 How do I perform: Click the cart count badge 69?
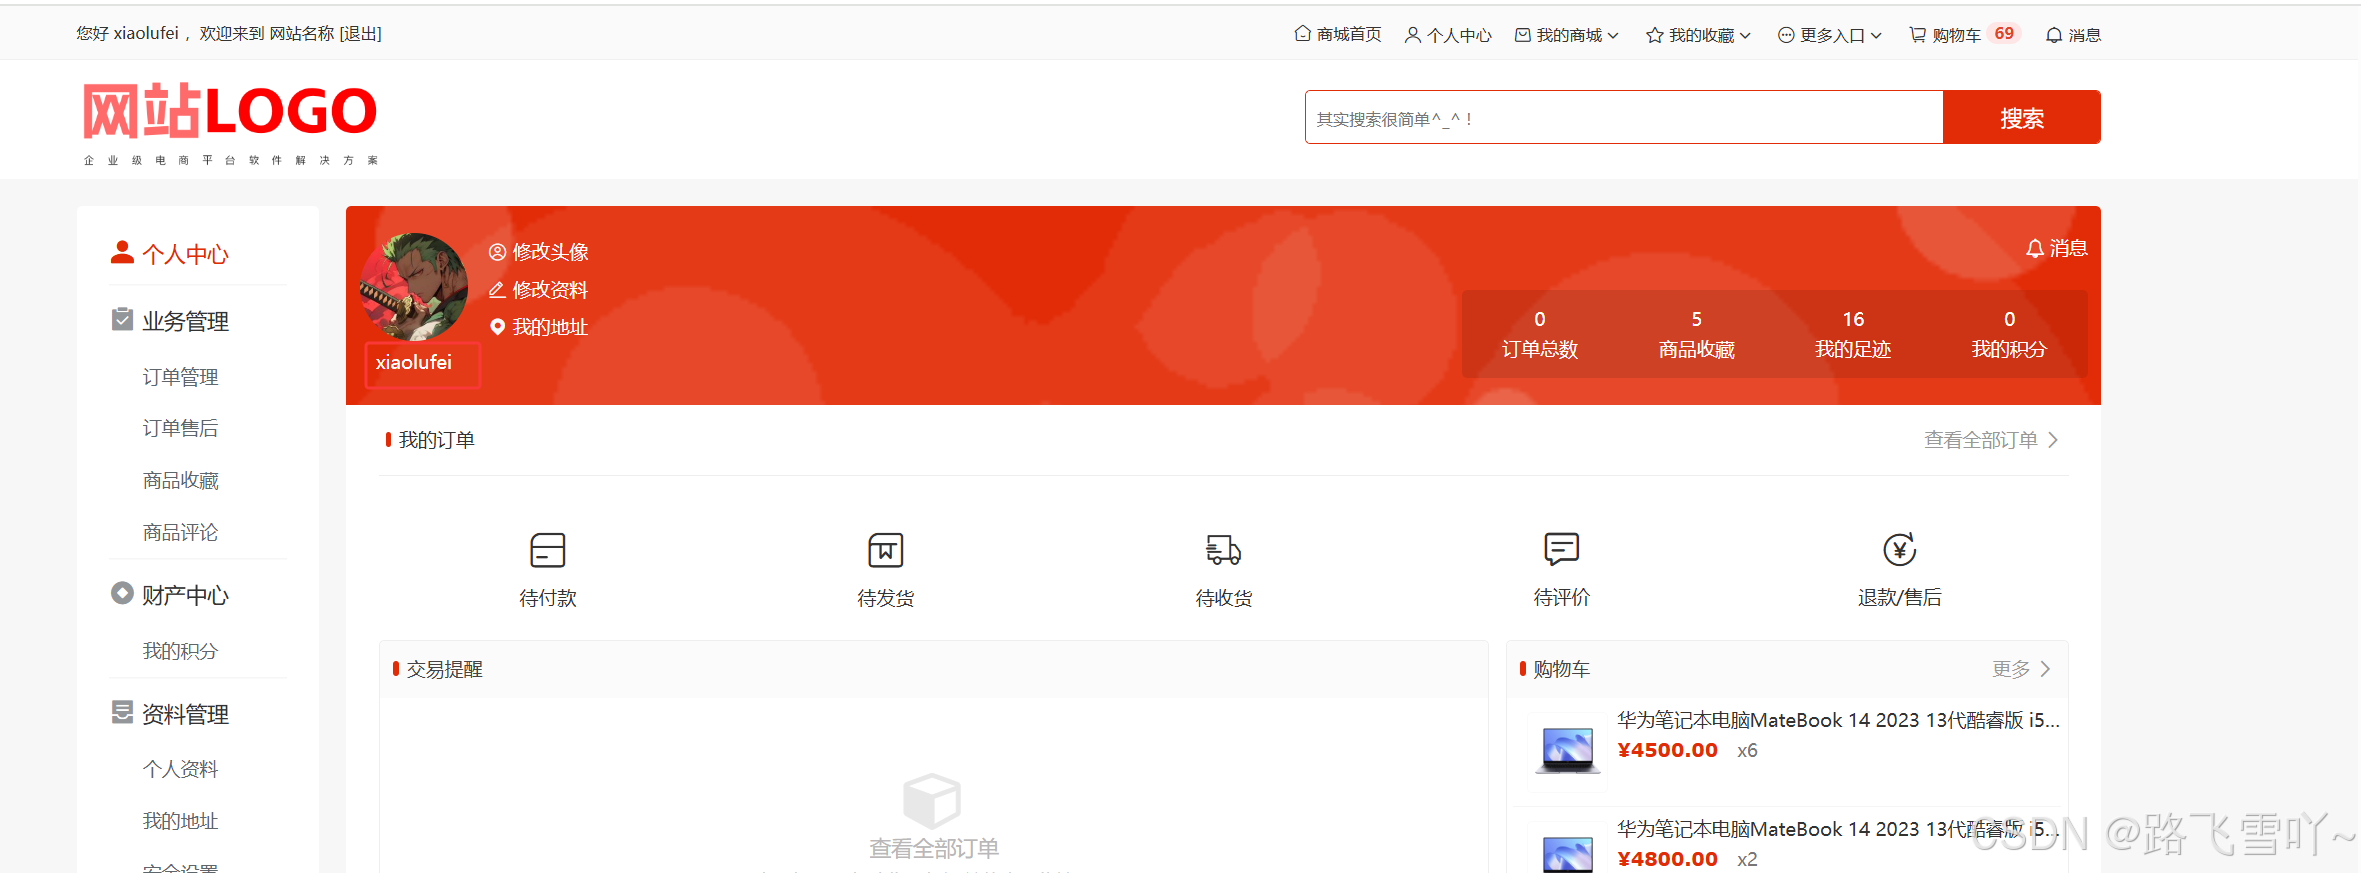pos(2004,34)
